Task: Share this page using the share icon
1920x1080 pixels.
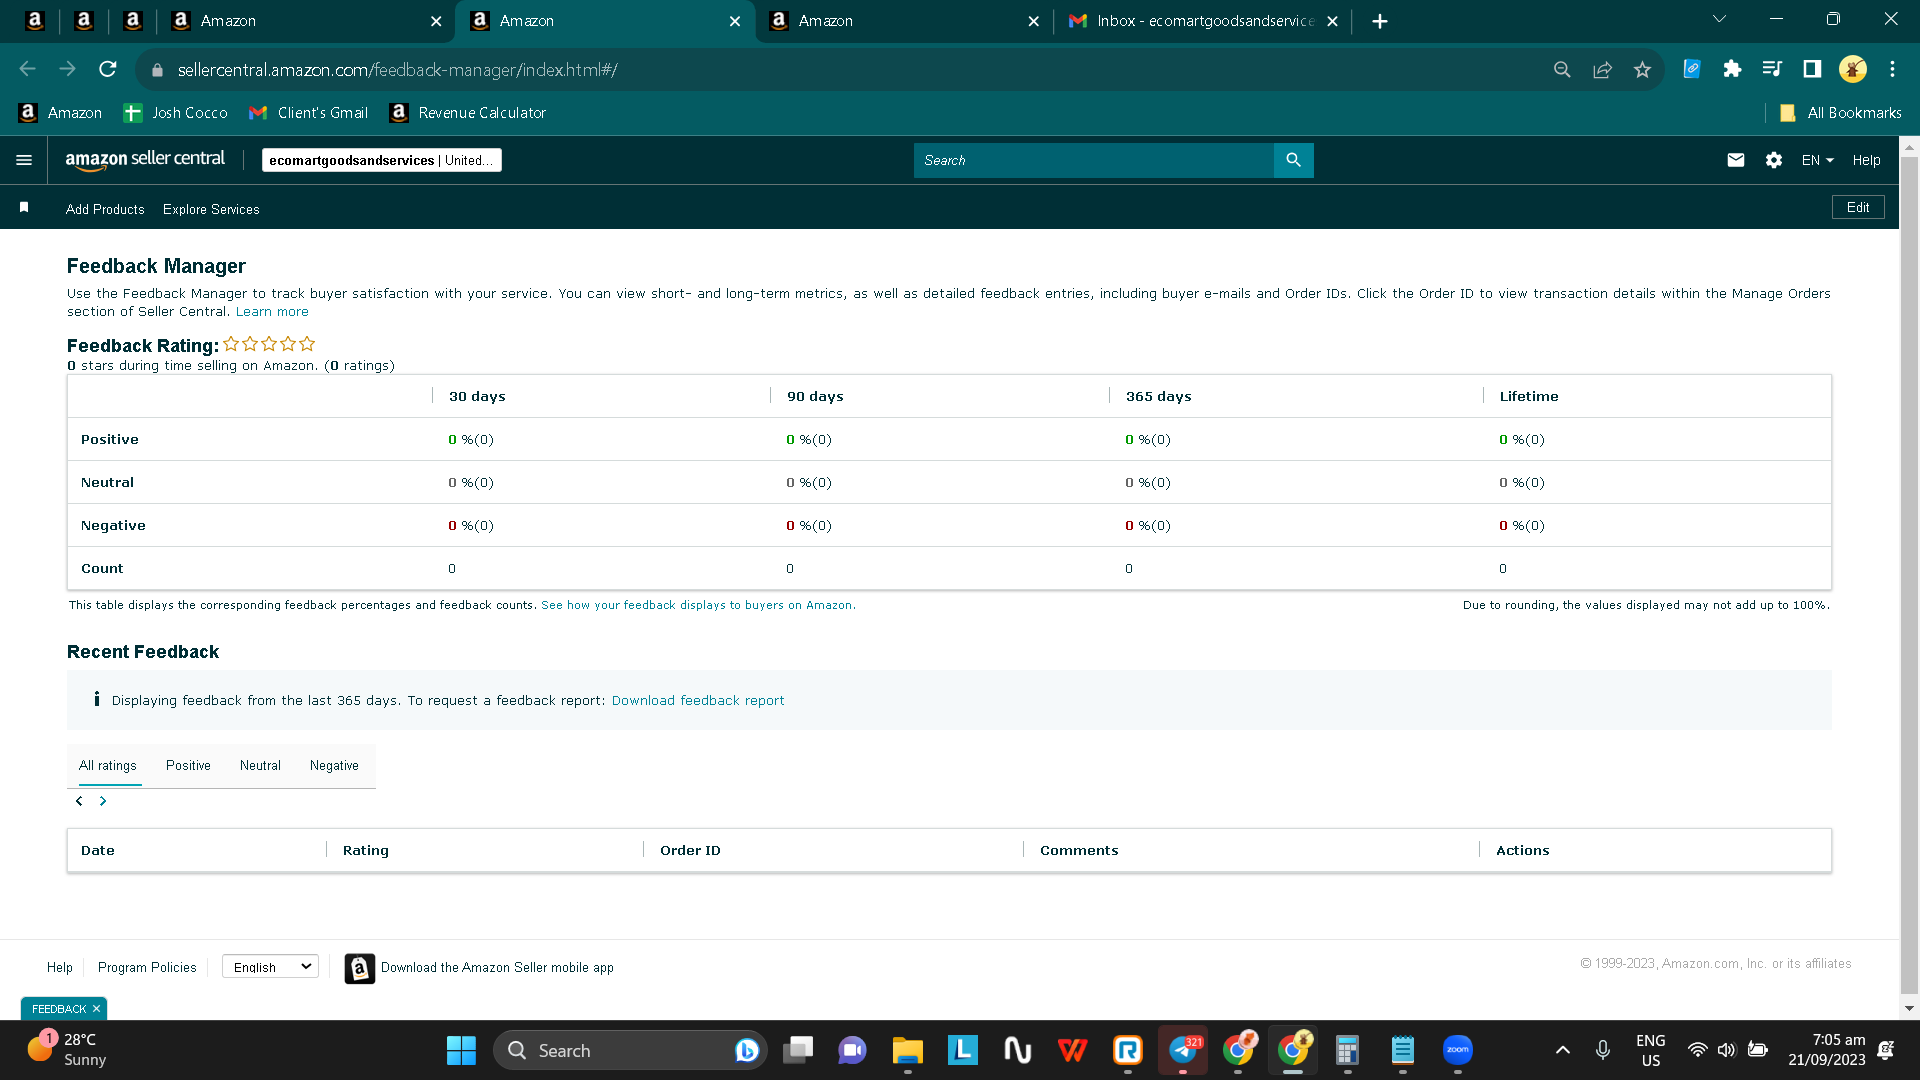Action: pyautogui.click(x=1602, y=69)
